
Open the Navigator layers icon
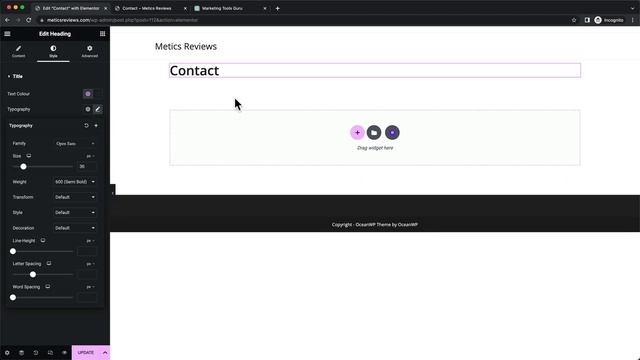[x=22, y=353]
